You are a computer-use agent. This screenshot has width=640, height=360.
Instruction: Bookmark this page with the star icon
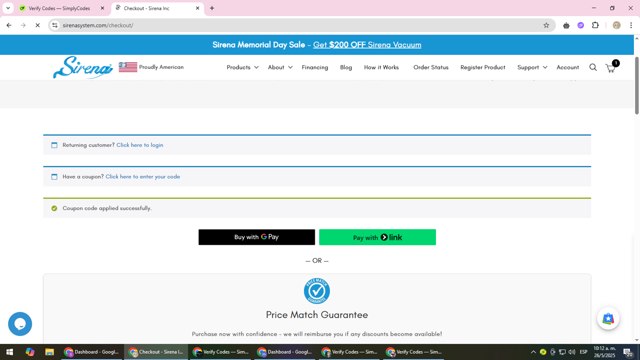[x=546, y=25]
